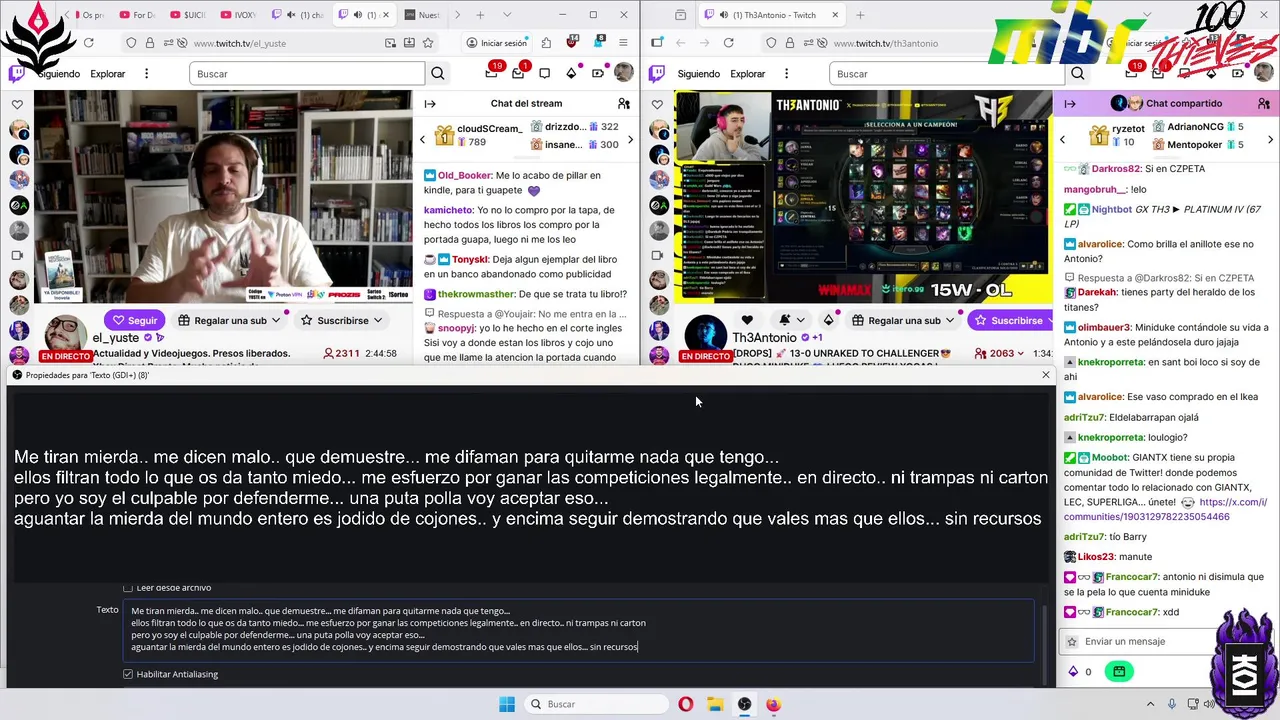Open the GIANTX x.com community link in chat

[x=1165, y=509]
